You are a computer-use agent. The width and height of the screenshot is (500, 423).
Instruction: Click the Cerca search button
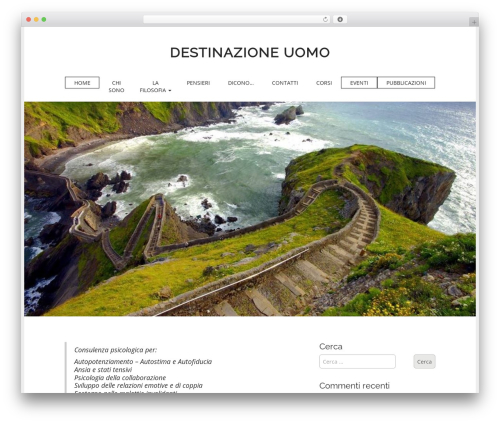click(424, 362)
